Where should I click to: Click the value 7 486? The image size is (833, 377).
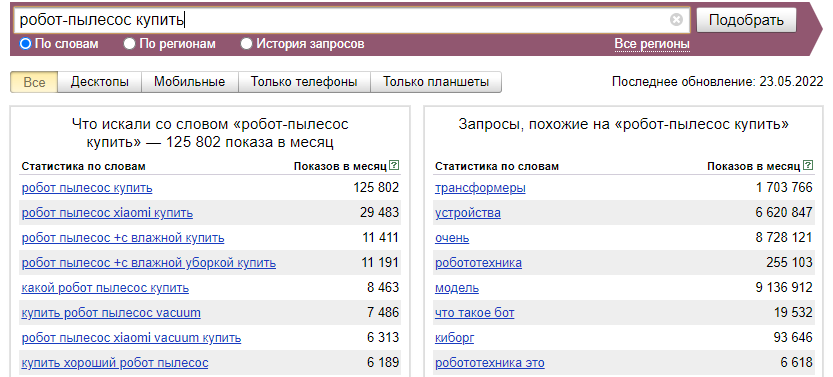click(383, 313)
